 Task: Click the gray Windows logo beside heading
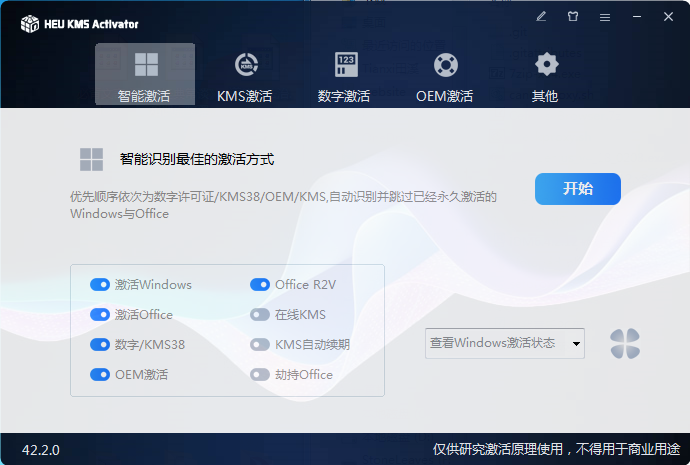(x=92, y=159)
